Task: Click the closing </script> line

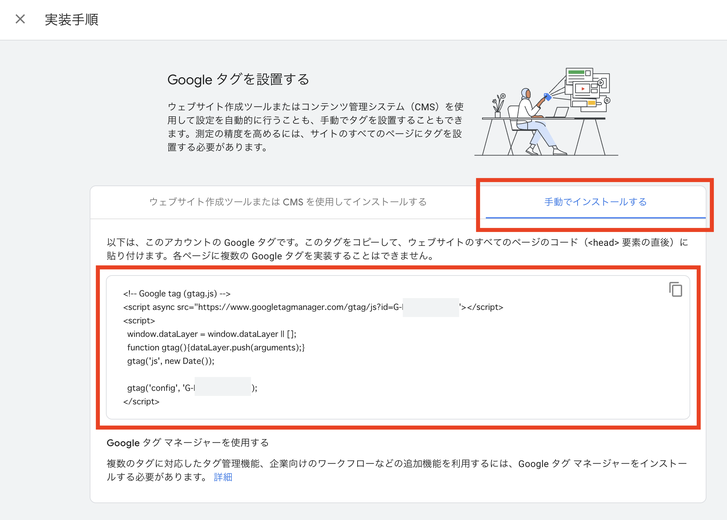Action: 141,401
